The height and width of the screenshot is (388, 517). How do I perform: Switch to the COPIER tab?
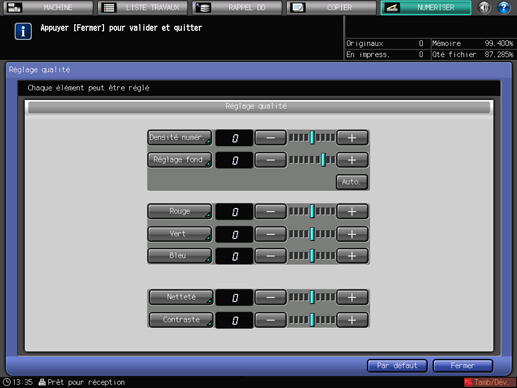[x=331, y=7]
